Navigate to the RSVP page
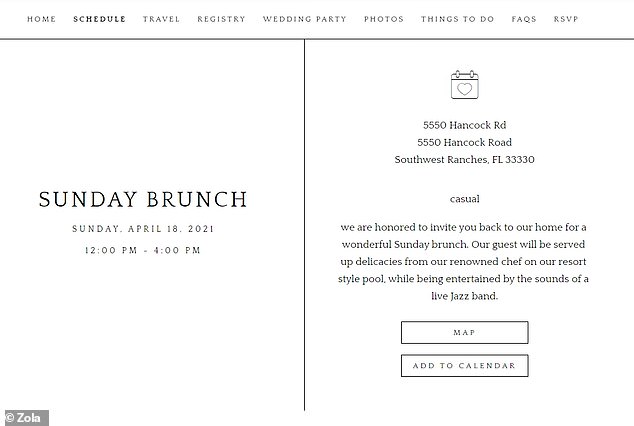Viewport: 634px width, 426px height. (x=566, y=19)
